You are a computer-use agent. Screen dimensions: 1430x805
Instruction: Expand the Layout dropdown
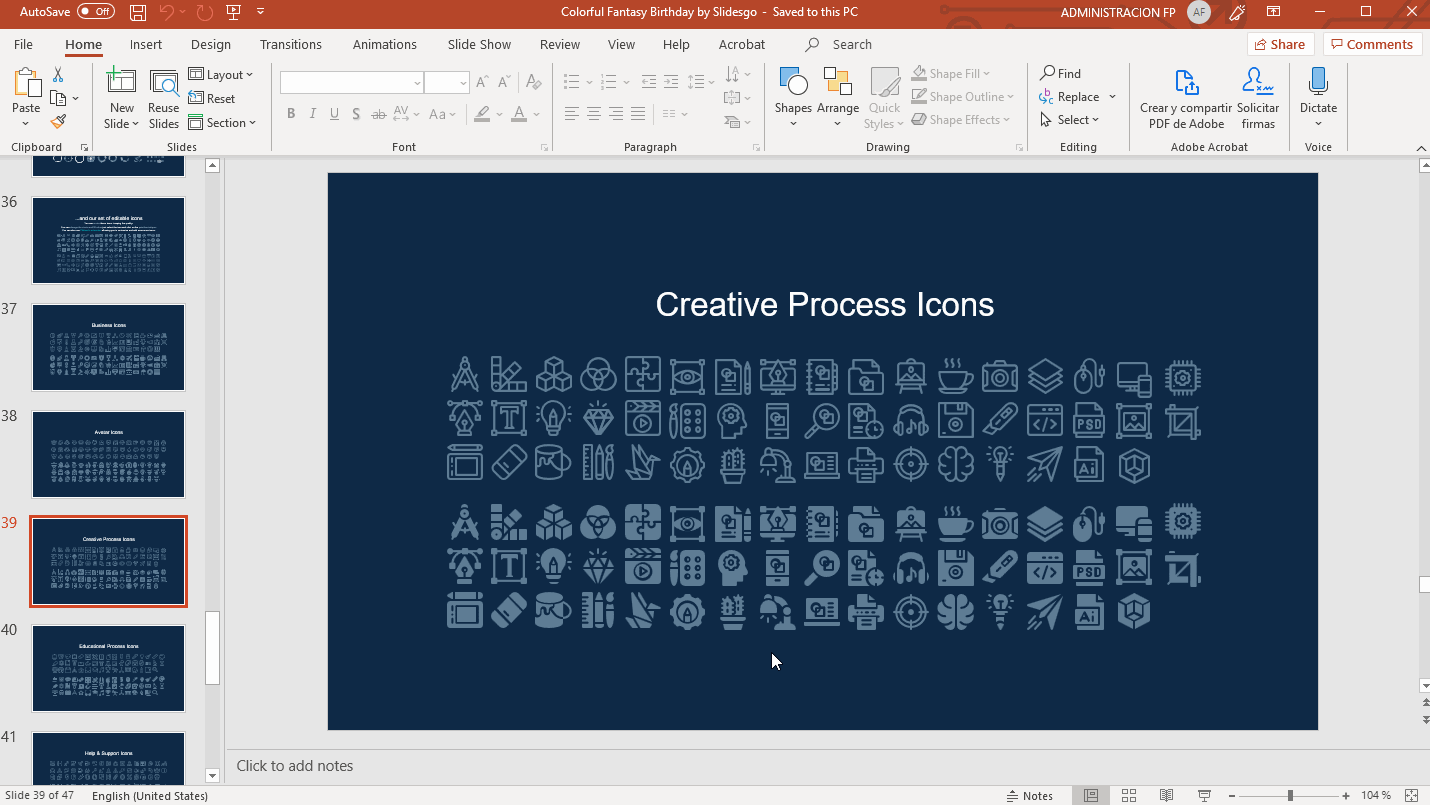click(221, 75)
